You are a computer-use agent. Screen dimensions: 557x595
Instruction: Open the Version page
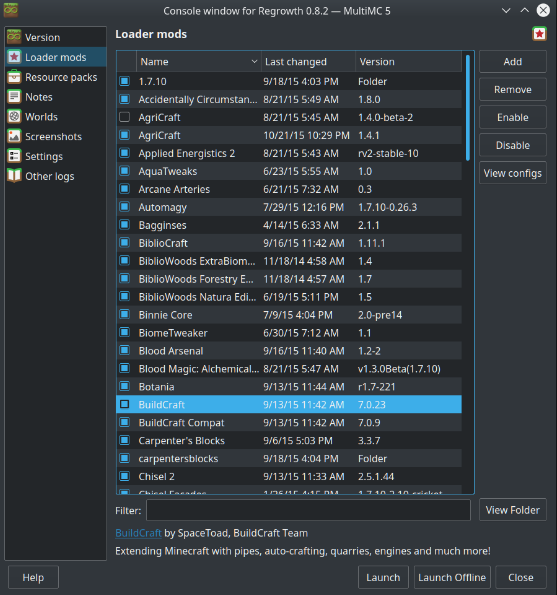(55, 37)
